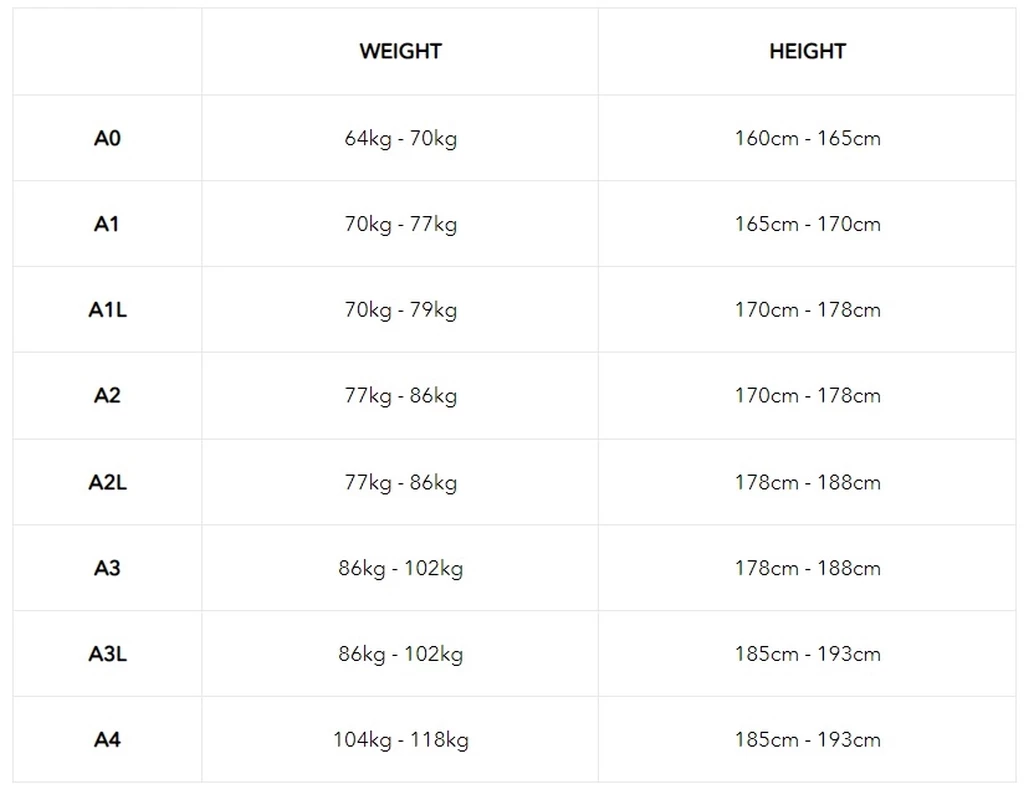The image size is (1024, 795).
Task: Click the 64kg - 70kg weight cell
Action: (400, 138)
